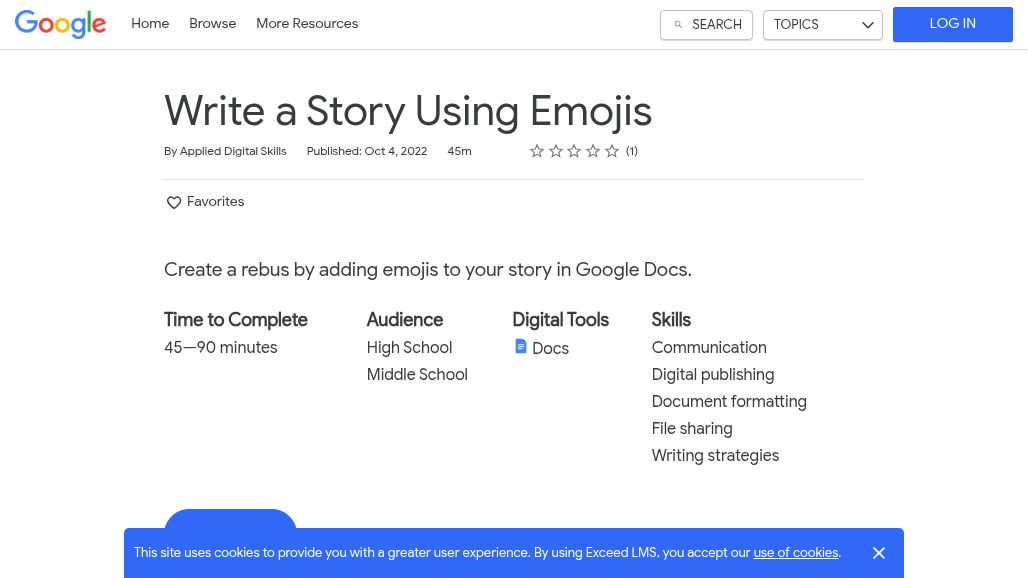This screenshot has height=578, width=1028.
Task: Click By Applied Digital Skills author text
Action: coord(225,151)
